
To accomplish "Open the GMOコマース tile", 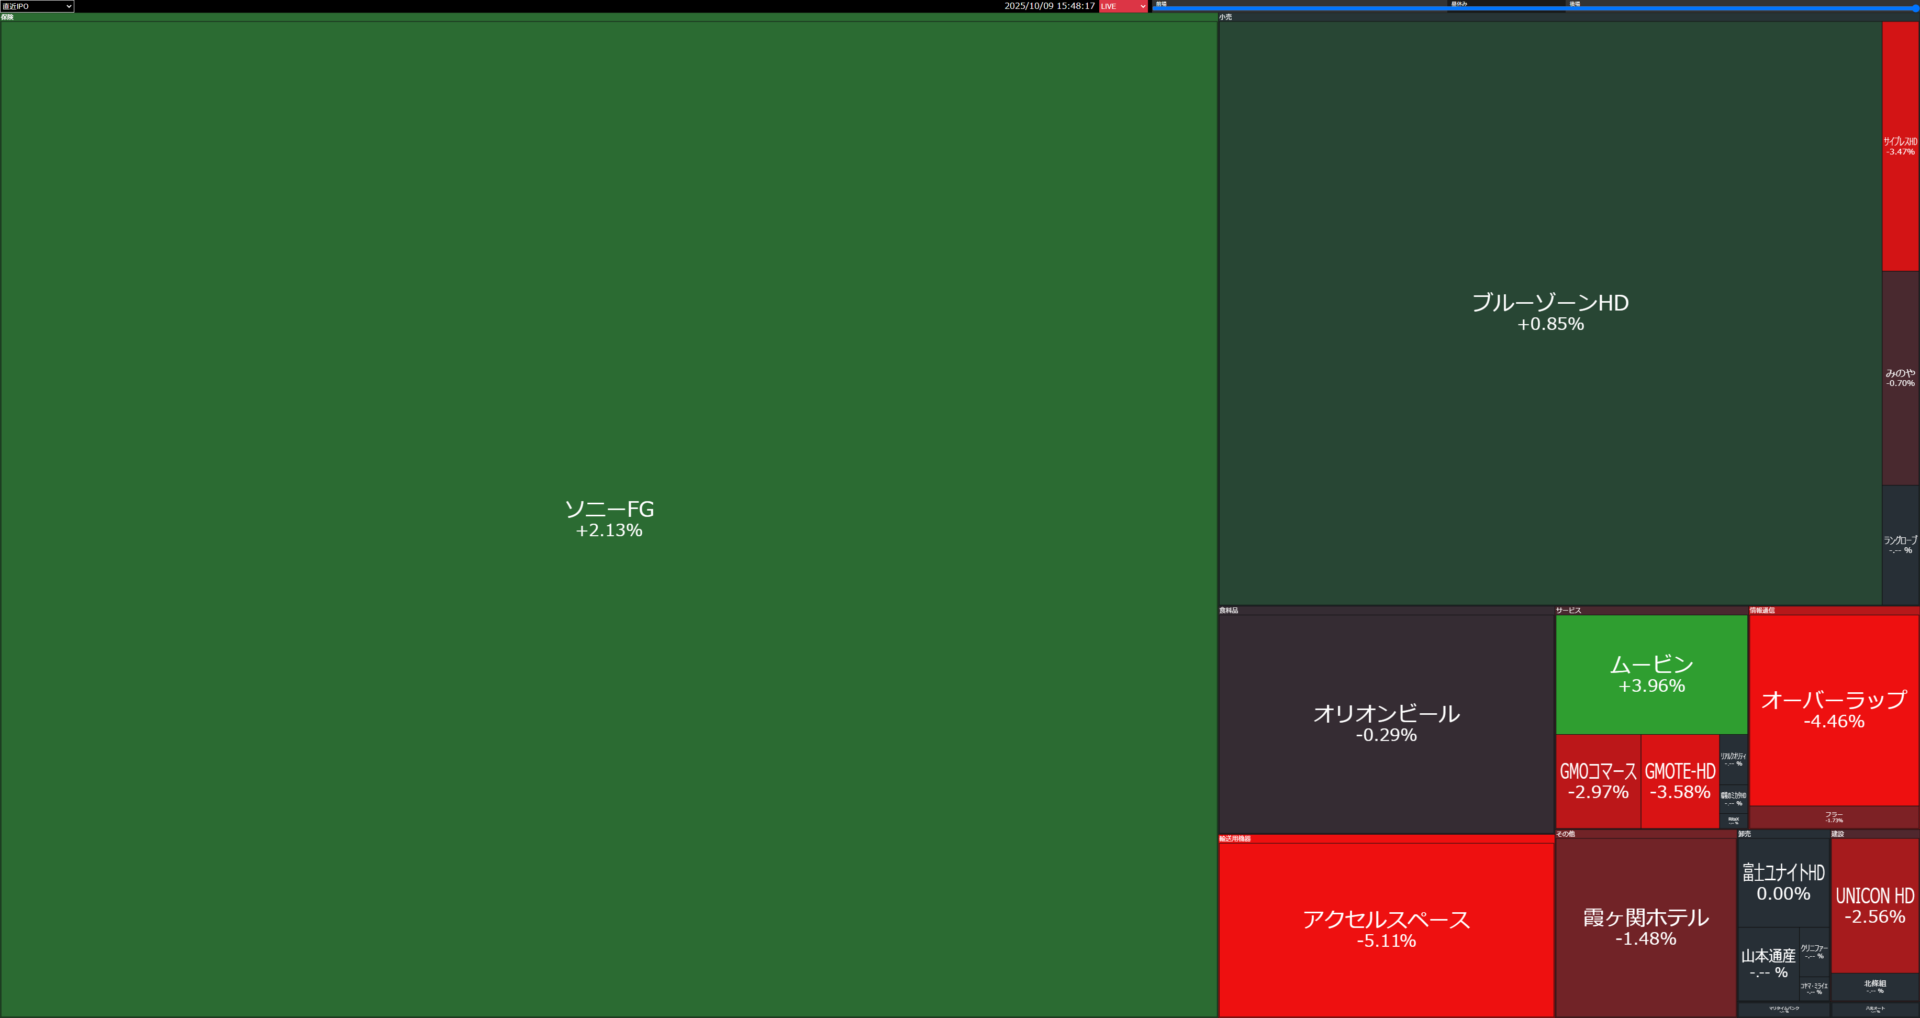I will click(x=1597, y=781).
